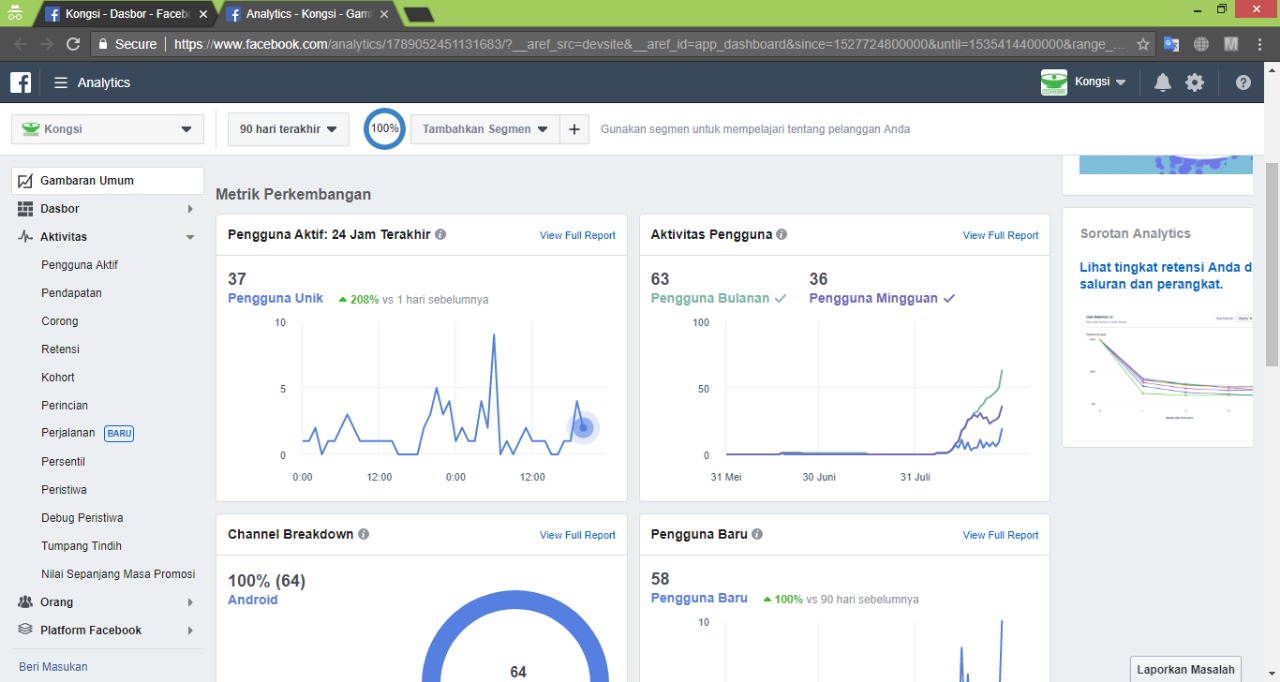Click the Android label under Channel Breakdown
The image size is (1280, 682).
tap(253, 600)
